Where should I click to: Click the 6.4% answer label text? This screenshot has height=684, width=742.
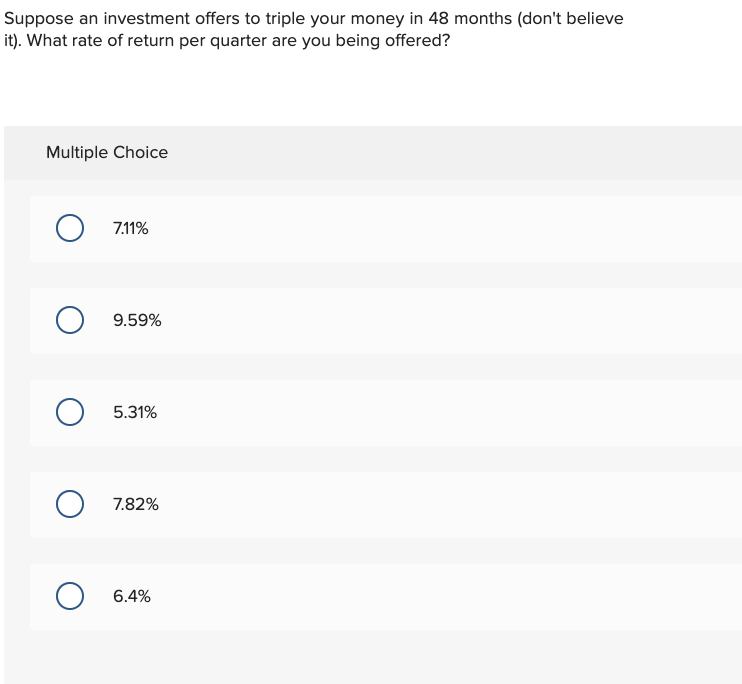pos(132,596)
